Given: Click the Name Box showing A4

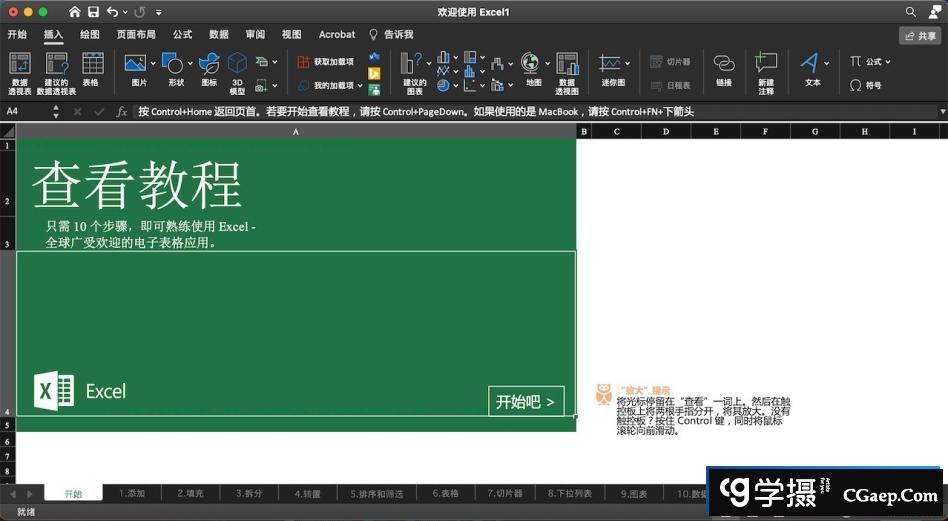Looking at the screenshot, I should click(24, 112).
